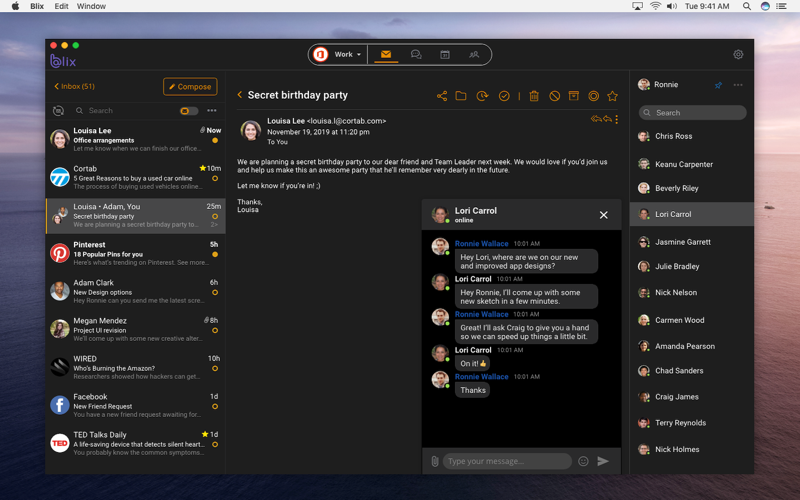Toggle read status dot on Adam Clark email
Image resolution: width=800 pixels, height=500 pixels.
215,292
